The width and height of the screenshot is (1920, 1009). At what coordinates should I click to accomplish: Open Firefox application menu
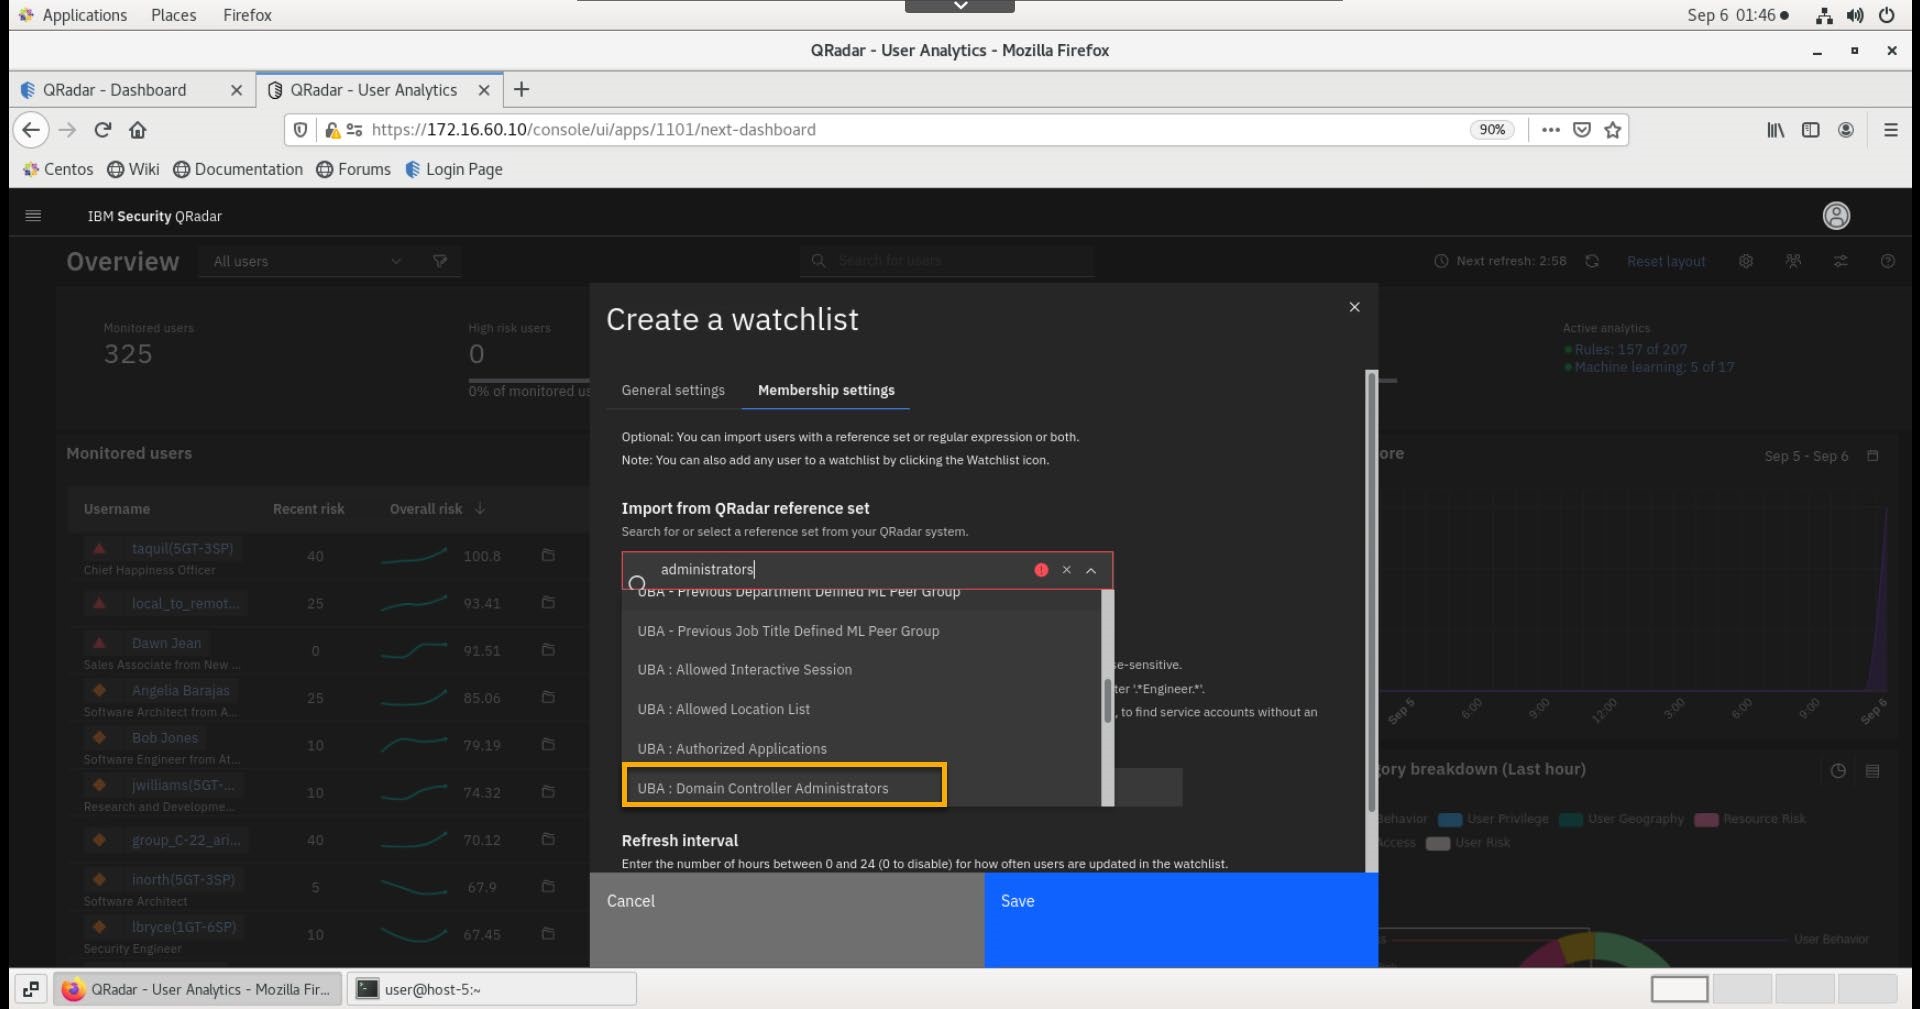point(1891,130)
